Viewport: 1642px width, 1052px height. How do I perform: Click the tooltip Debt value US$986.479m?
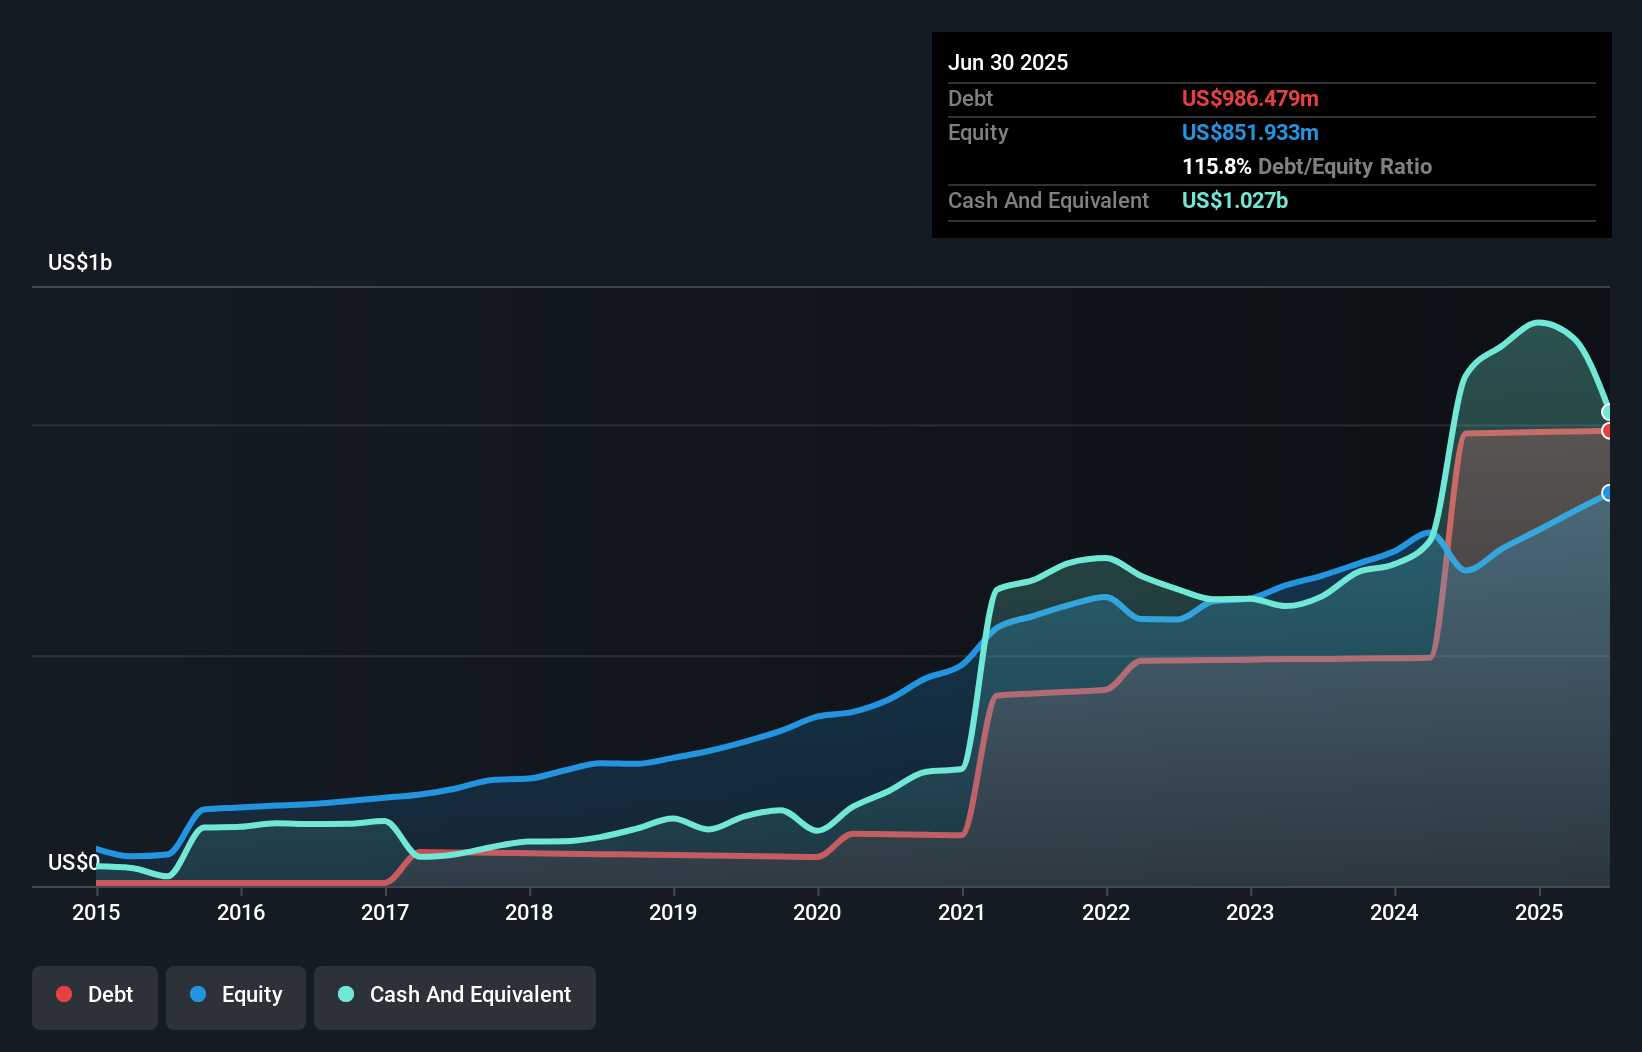[x=1250, y=99]
